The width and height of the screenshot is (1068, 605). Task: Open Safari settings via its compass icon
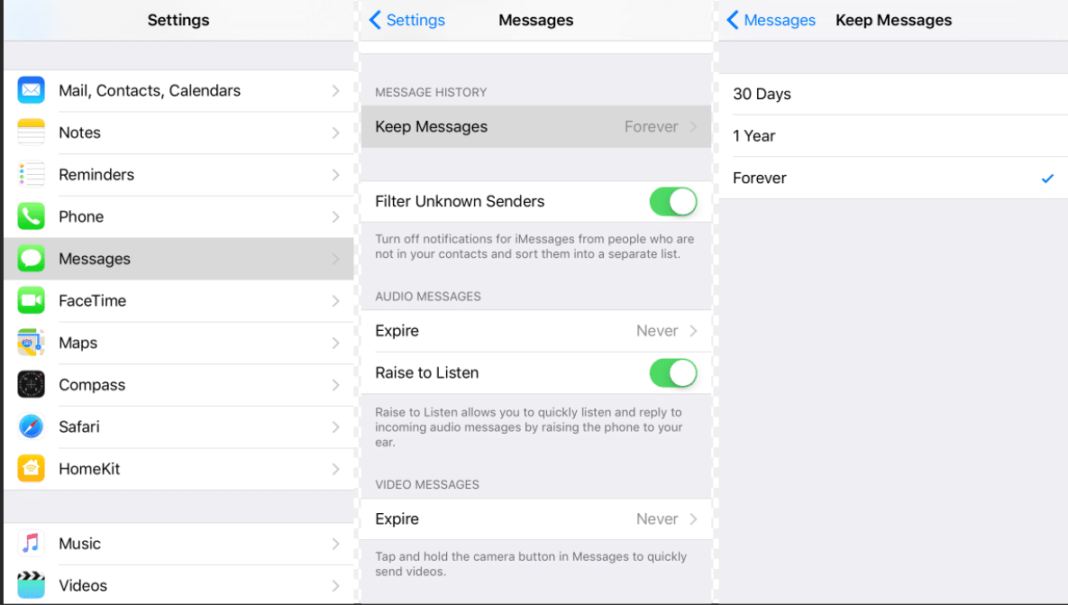point(30,426)
